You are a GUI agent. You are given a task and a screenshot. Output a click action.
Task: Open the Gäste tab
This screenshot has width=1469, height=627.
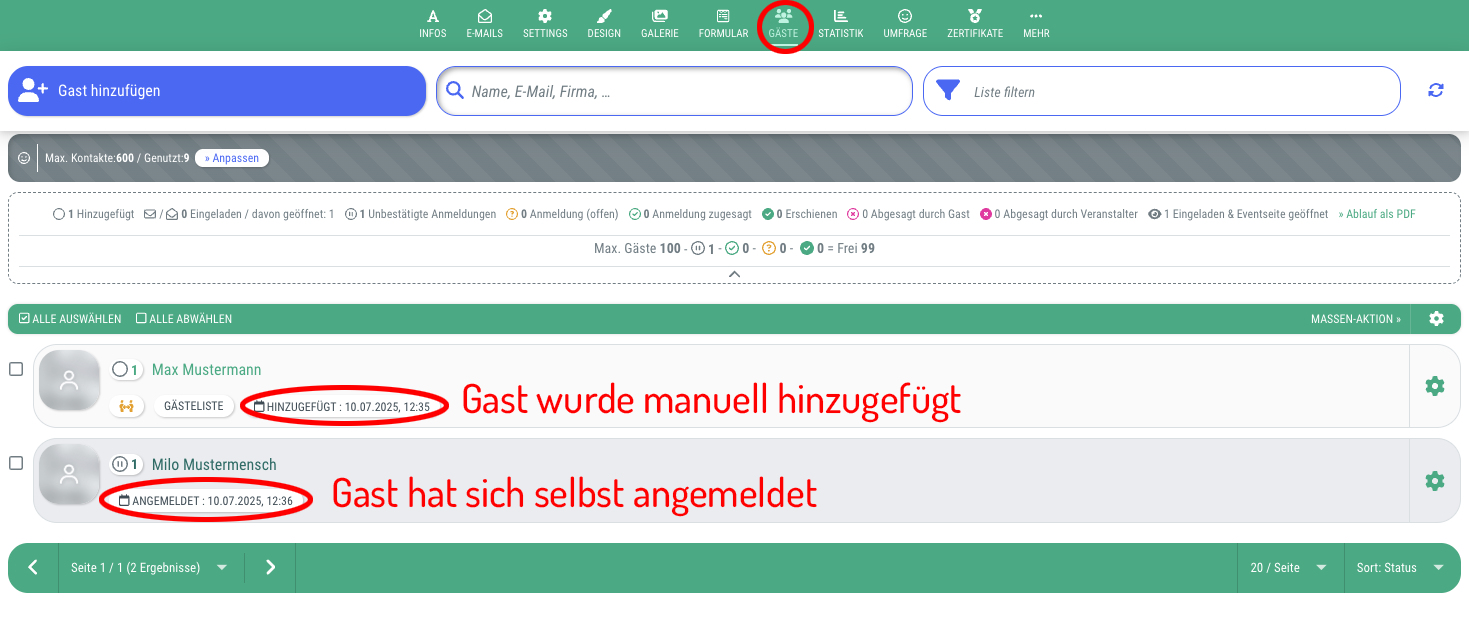click(x=784, y=24)
